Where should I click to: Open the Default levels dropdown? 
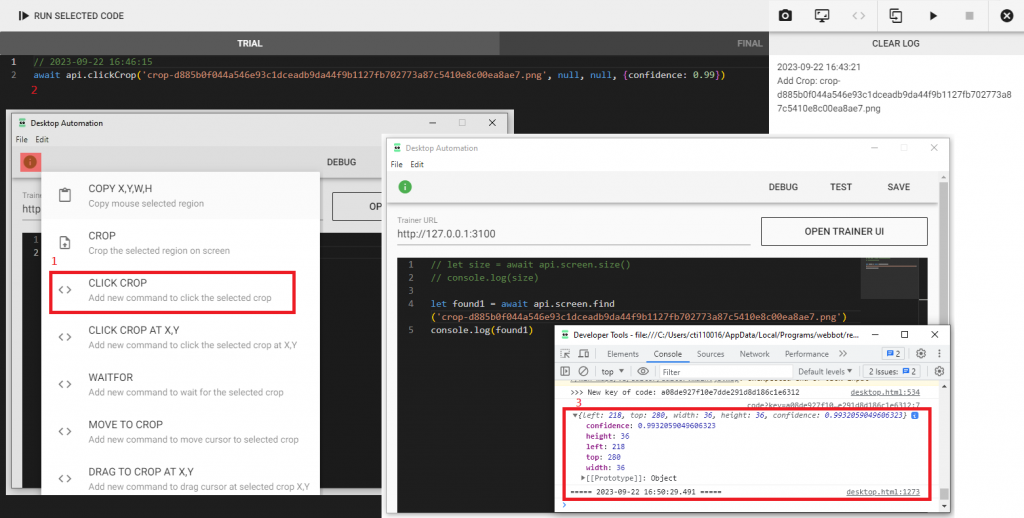tap(827, 371)
